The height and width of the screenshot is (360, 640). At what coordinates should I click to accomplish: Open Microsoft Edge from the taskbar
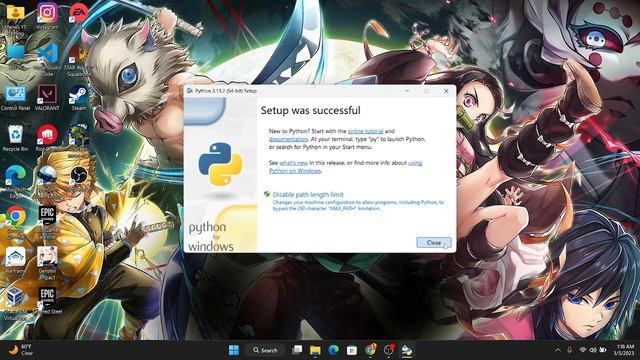tap(333, 350)
